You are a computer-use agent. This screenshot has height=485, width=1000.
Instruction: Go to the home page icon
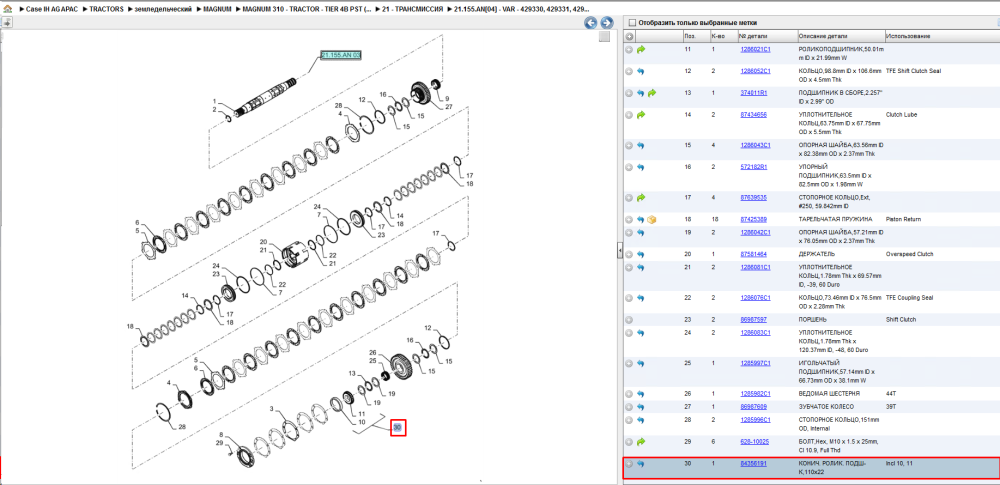[7, 10]
